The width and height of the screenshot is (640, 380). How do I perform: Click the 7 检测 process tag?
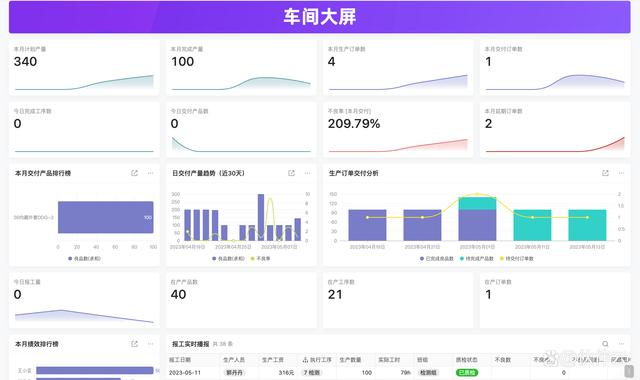312,373
